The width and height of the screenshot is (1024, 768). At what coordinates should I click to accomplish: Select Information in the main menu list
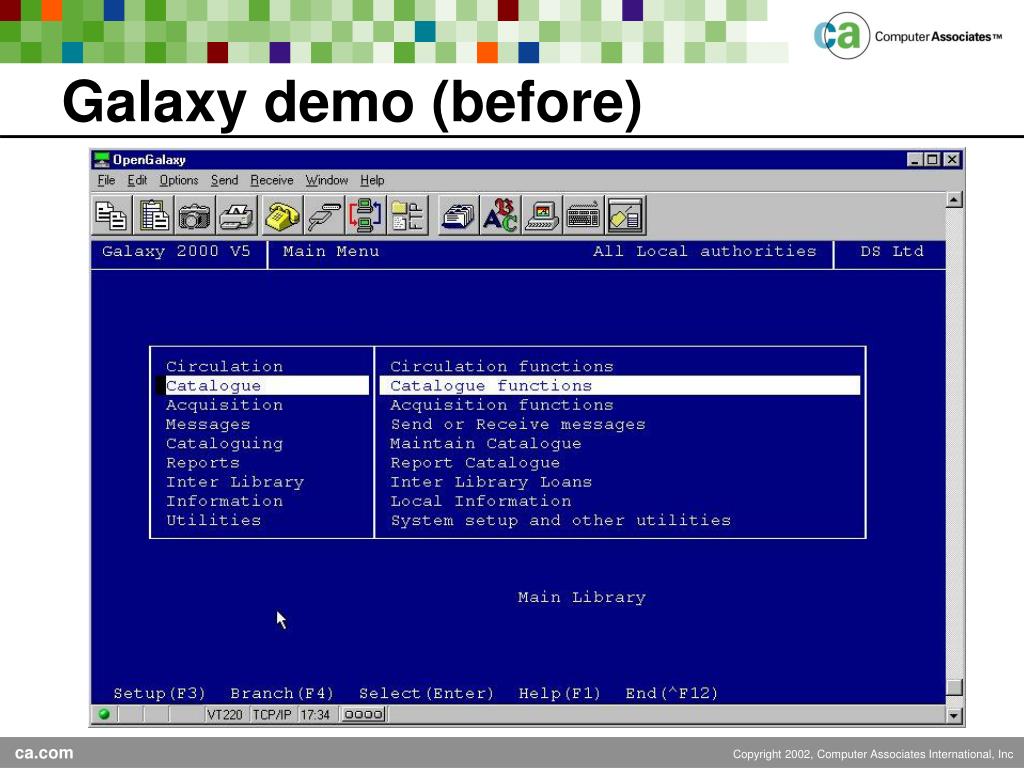tap(224, 502)
